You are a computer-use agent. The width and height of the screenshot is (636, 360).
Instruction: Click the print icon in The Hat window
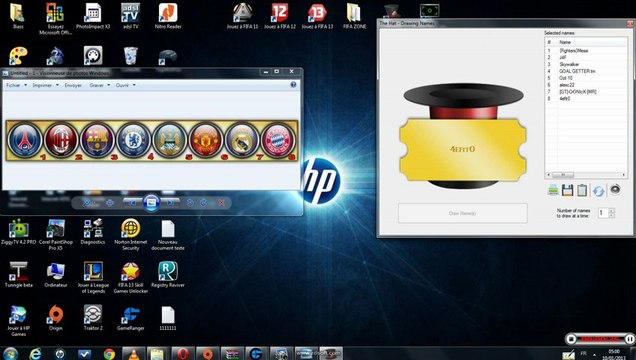[553, 190]
